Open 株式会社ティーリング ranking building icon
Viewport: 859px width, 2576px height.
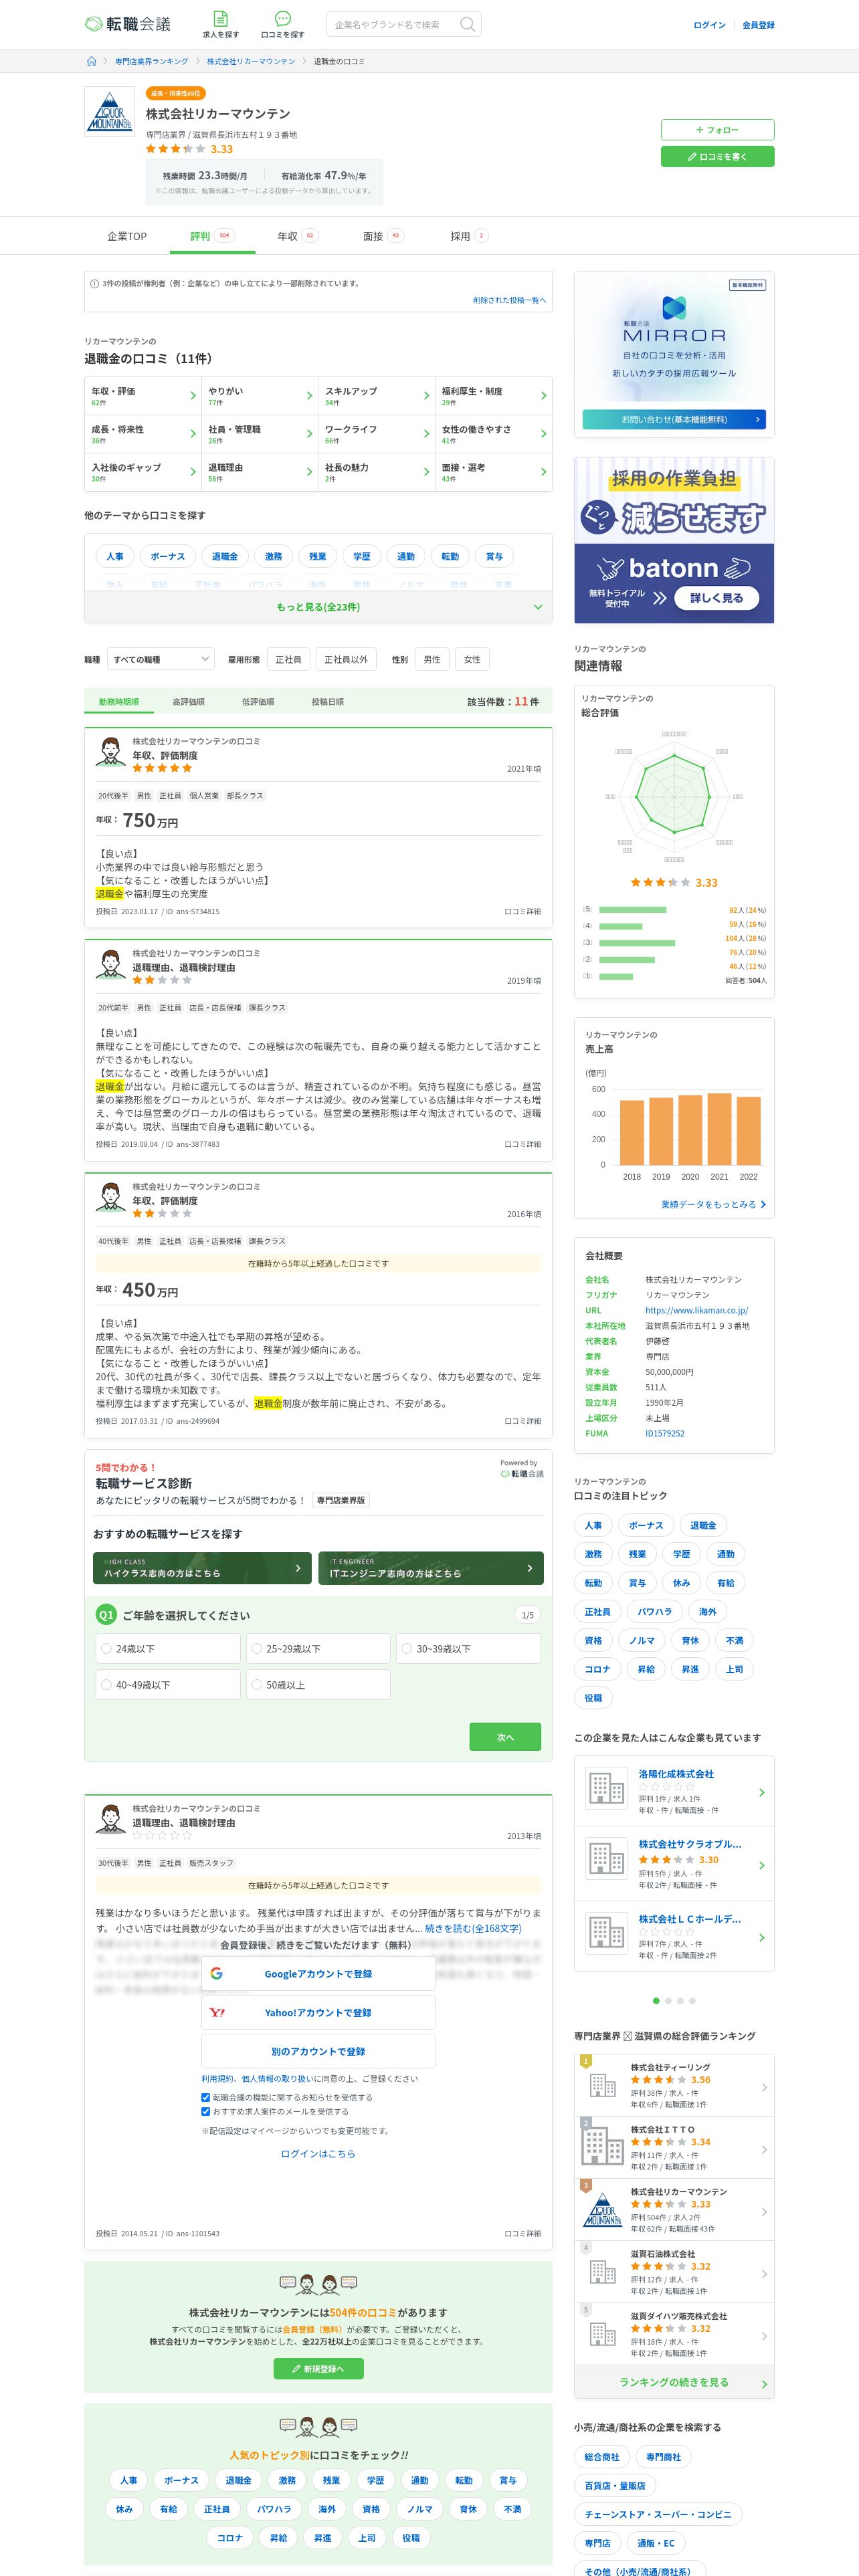pyautogui.click(x=603, y=2086)
